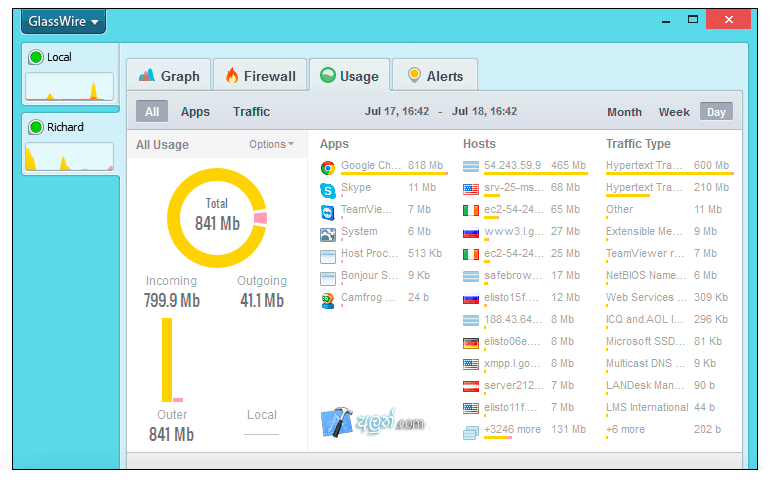This screenshot has width=770, height=484.
Task: Click the flag next to xmpp.l.go host
Action: pyautogui.click(x=470, y=364)
